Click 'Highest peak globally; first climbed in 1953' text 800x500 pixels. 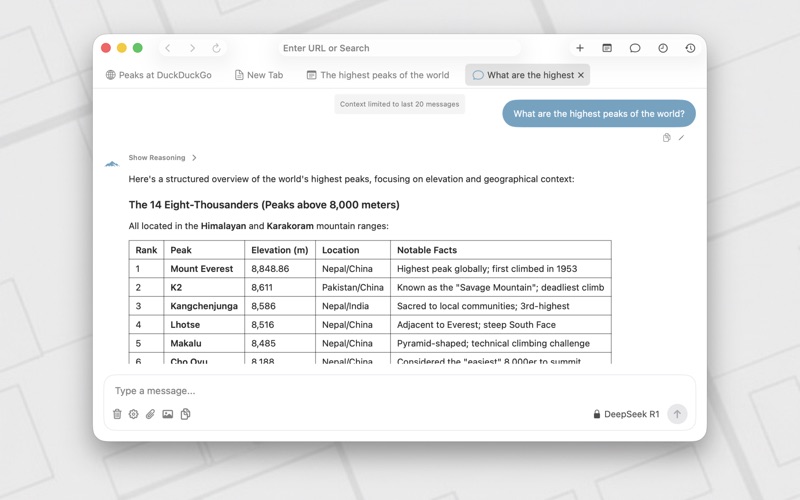point(487,268)
